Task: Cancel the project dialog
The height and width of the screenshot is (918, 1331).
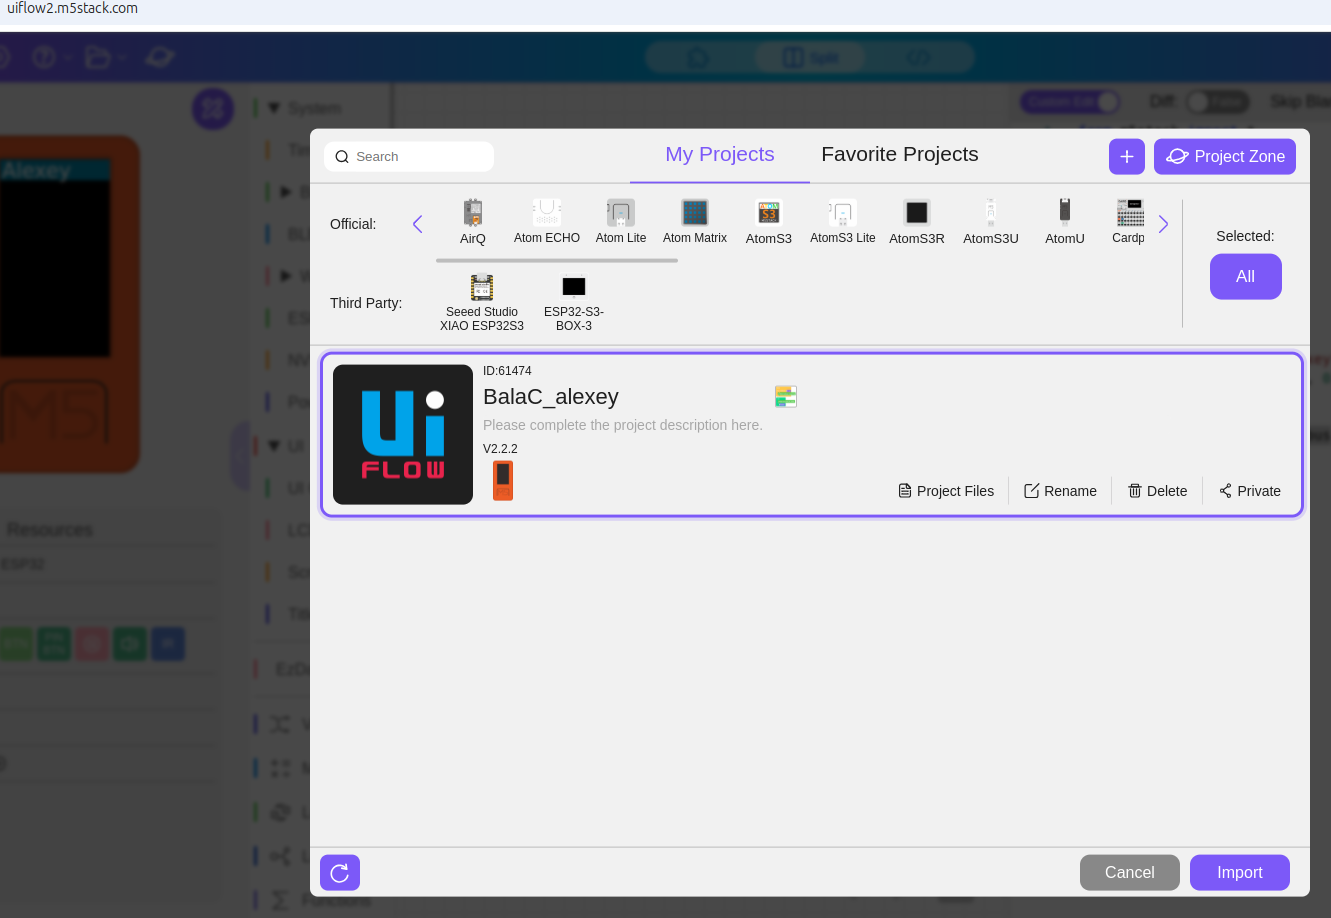Action: point(1130,873)
